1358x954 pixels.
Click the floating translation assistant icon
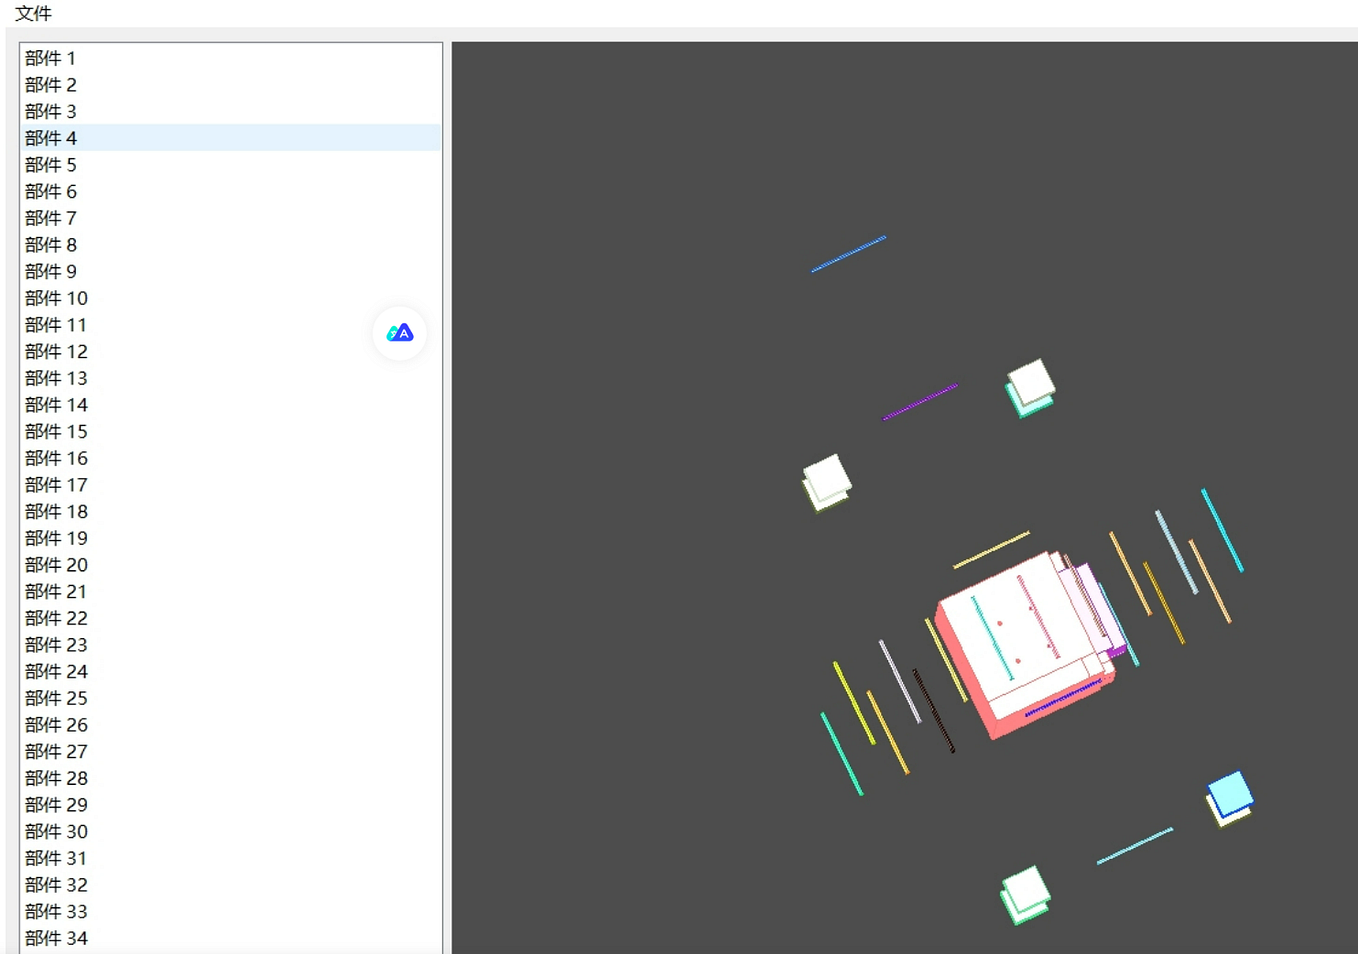click(399, 332)
